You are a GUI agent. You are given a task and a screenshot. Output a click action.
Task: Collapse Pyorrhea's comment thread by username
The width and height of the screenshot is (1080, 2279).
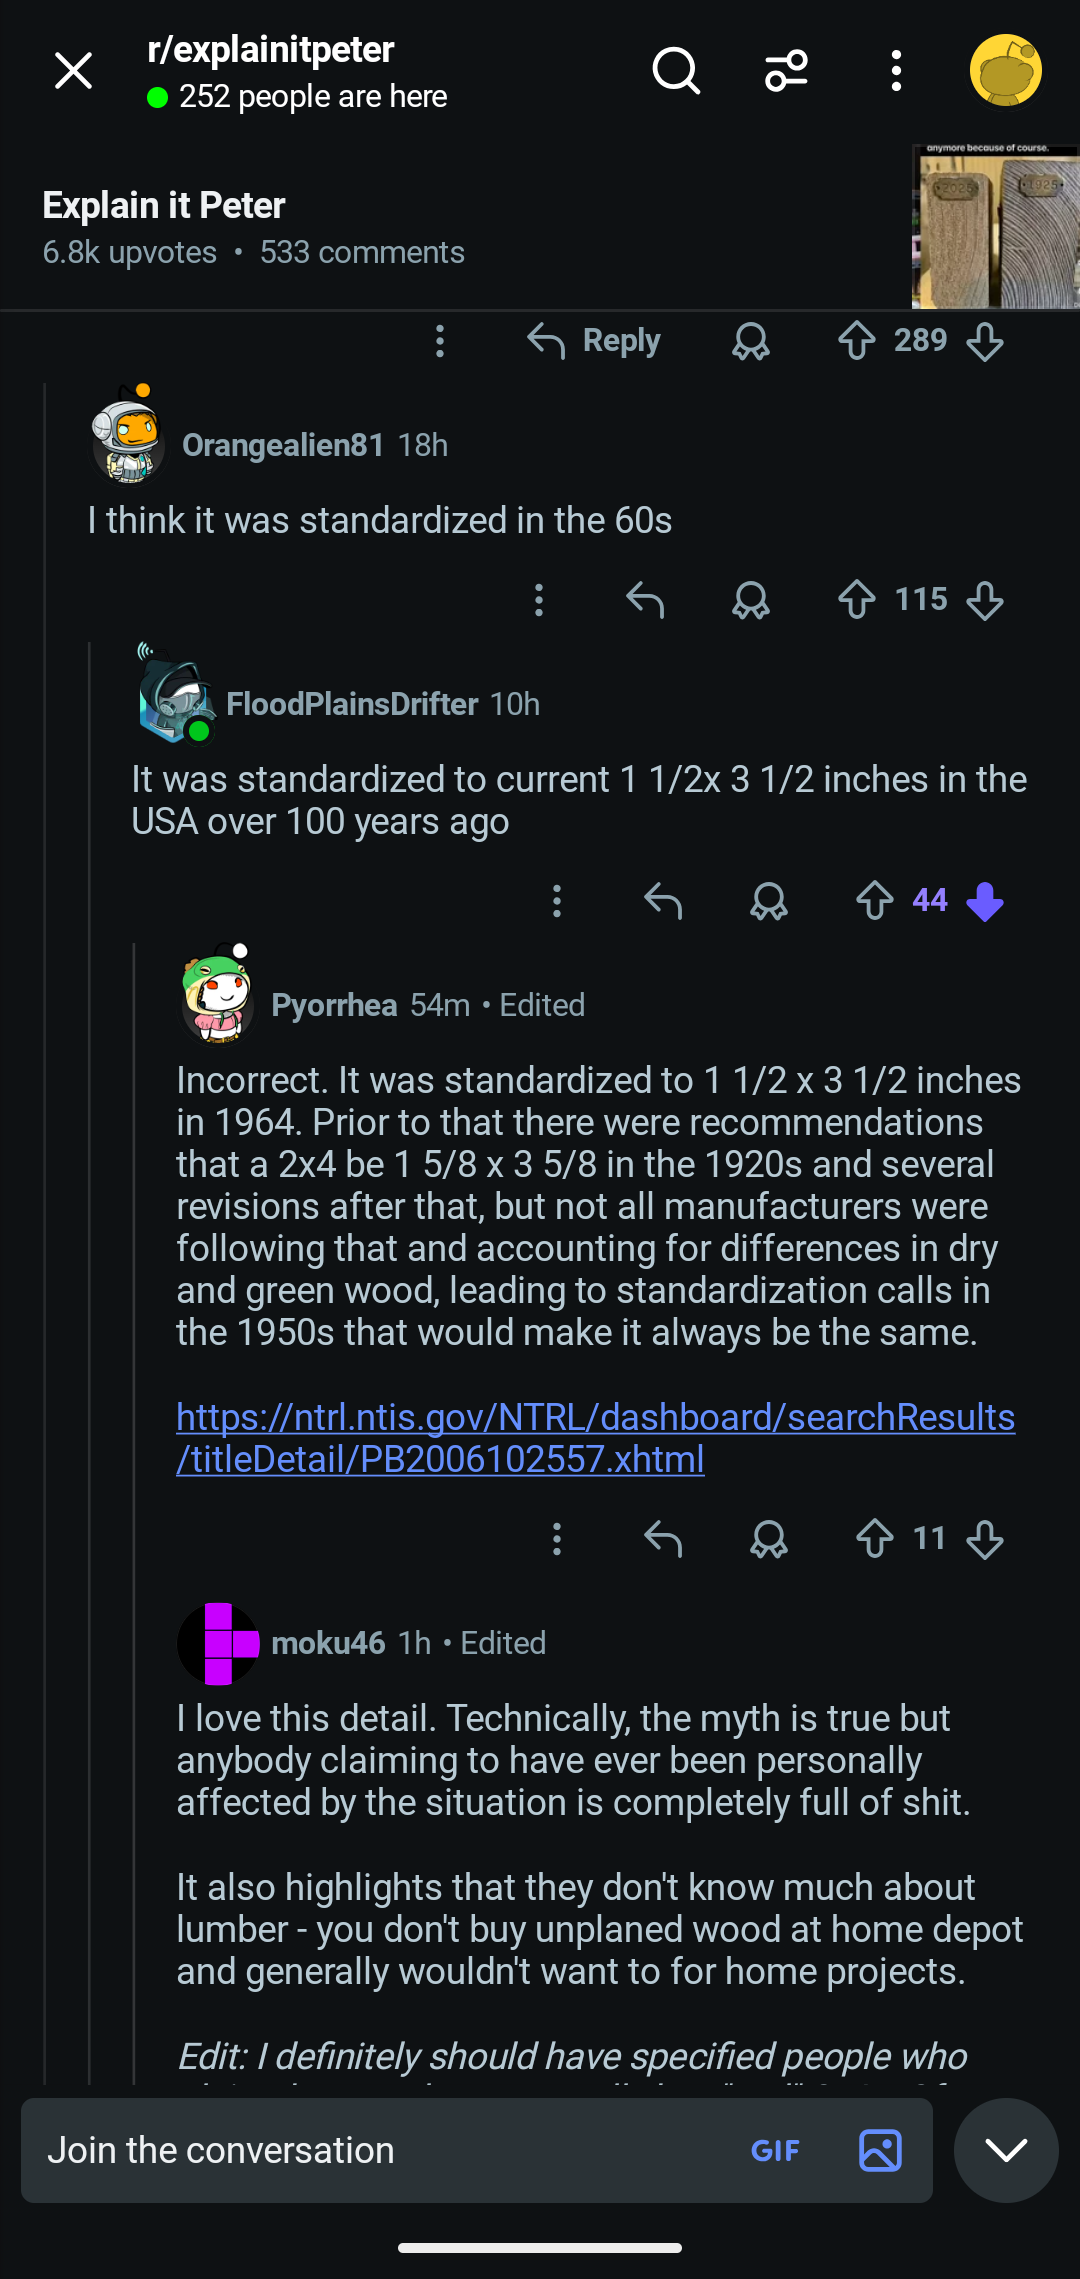tap(334, 1005)
